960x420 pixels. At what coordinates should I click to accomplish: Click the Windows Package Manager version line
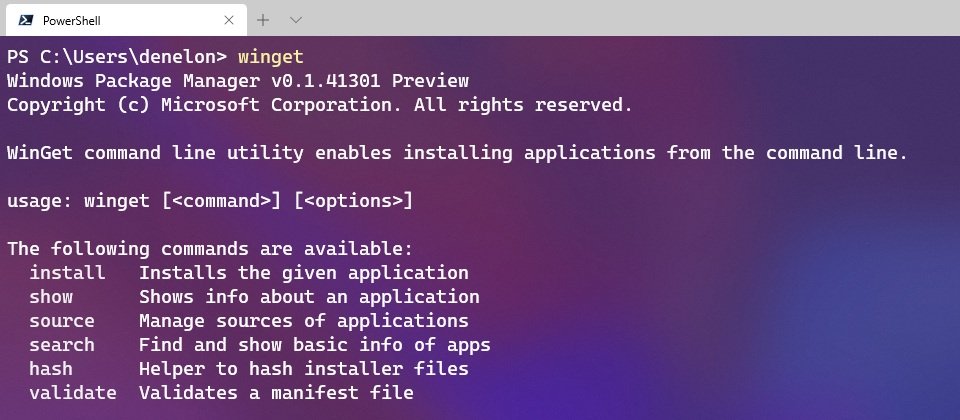(238, 81)
